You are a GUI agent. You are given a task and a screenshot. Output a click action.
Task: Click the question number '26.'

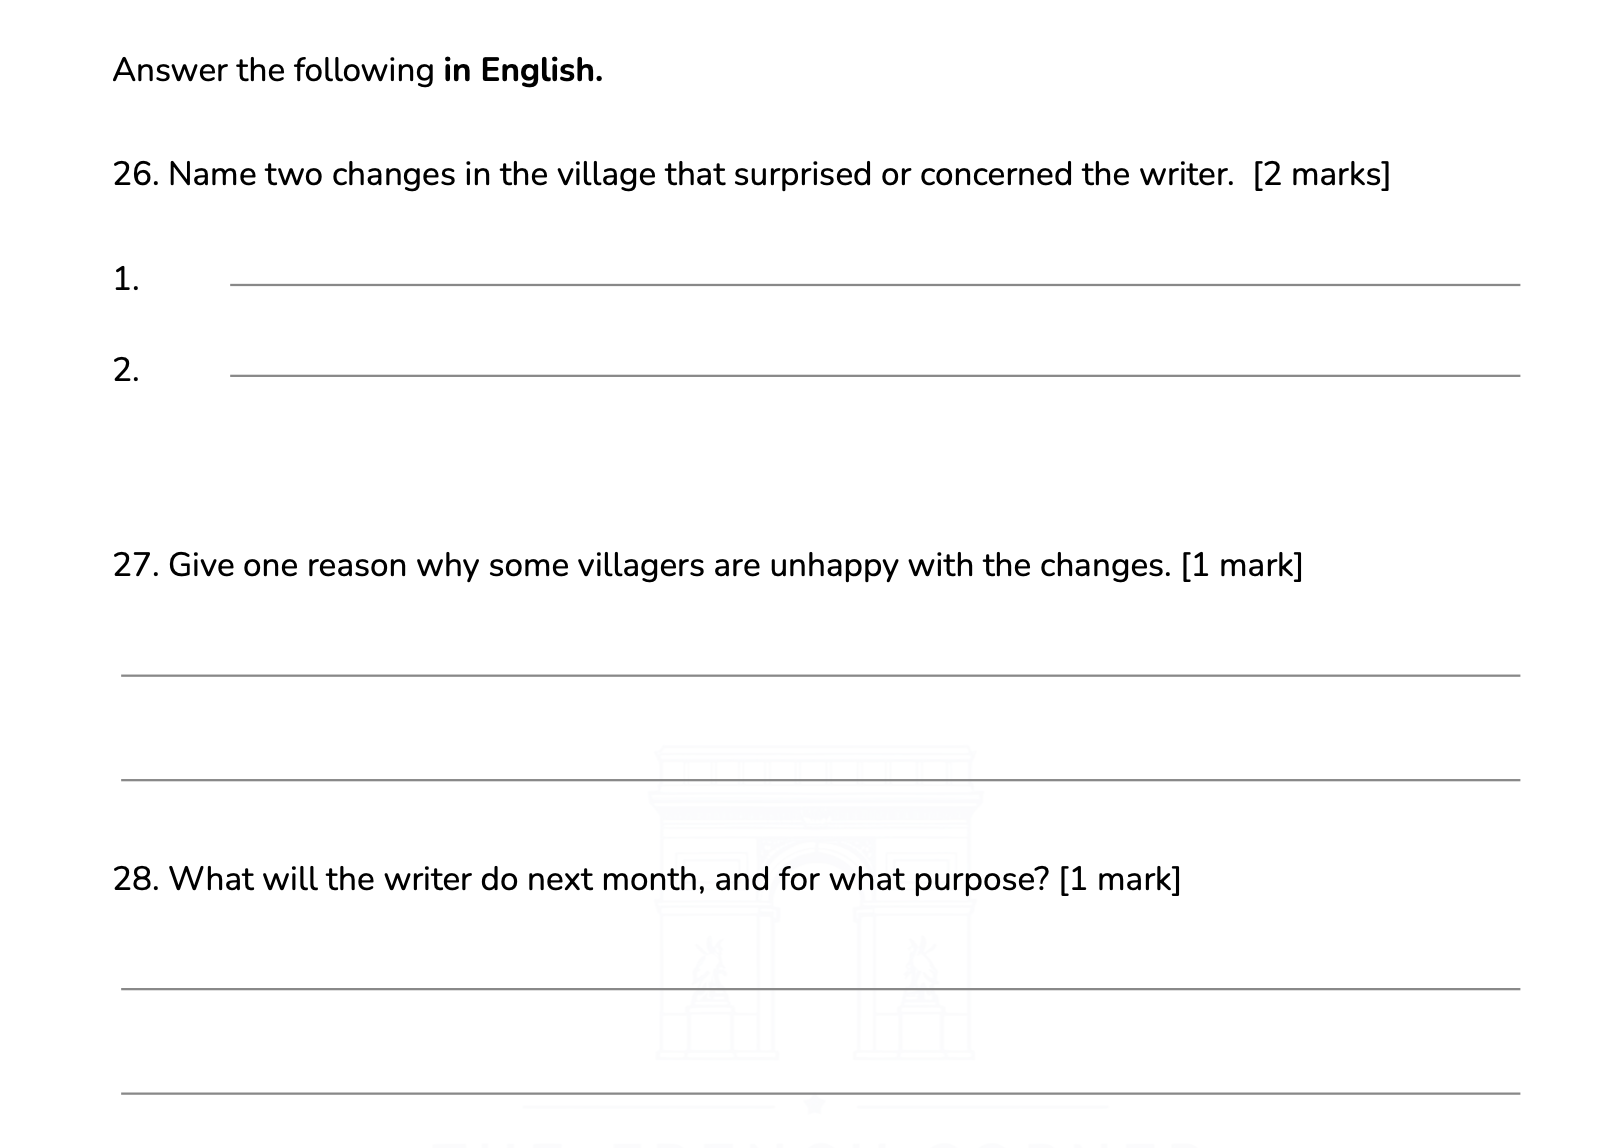point(136,174)
